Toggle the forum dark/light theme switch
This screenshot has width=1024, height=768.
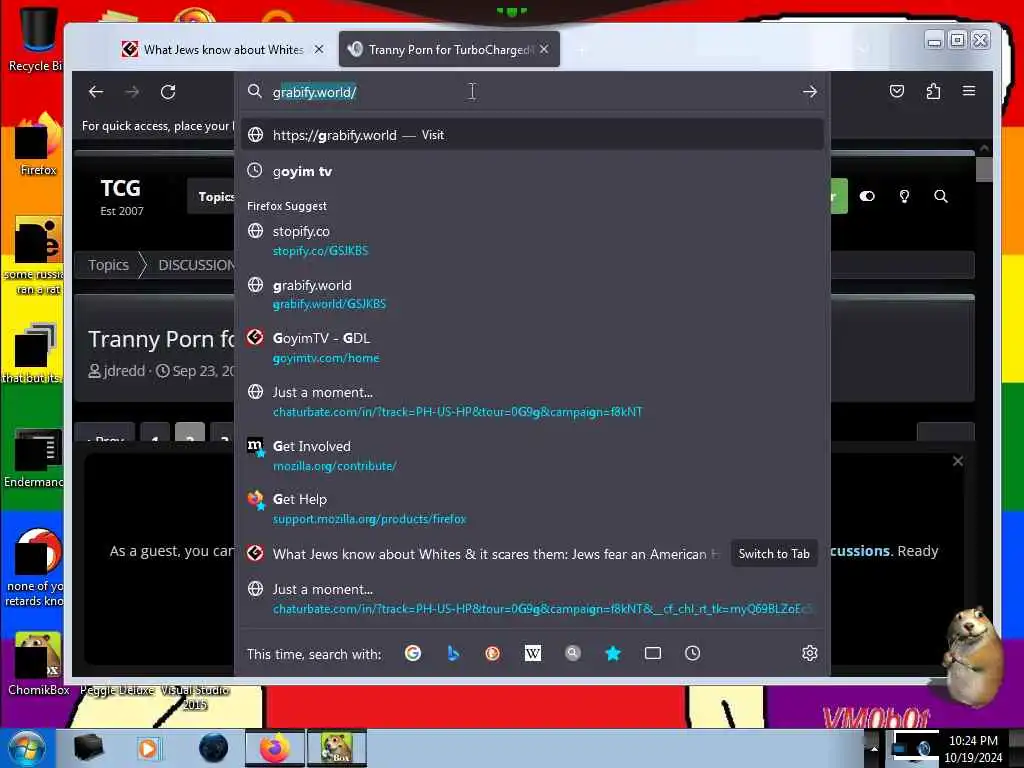pyautogui.click(x=867, y=196)
